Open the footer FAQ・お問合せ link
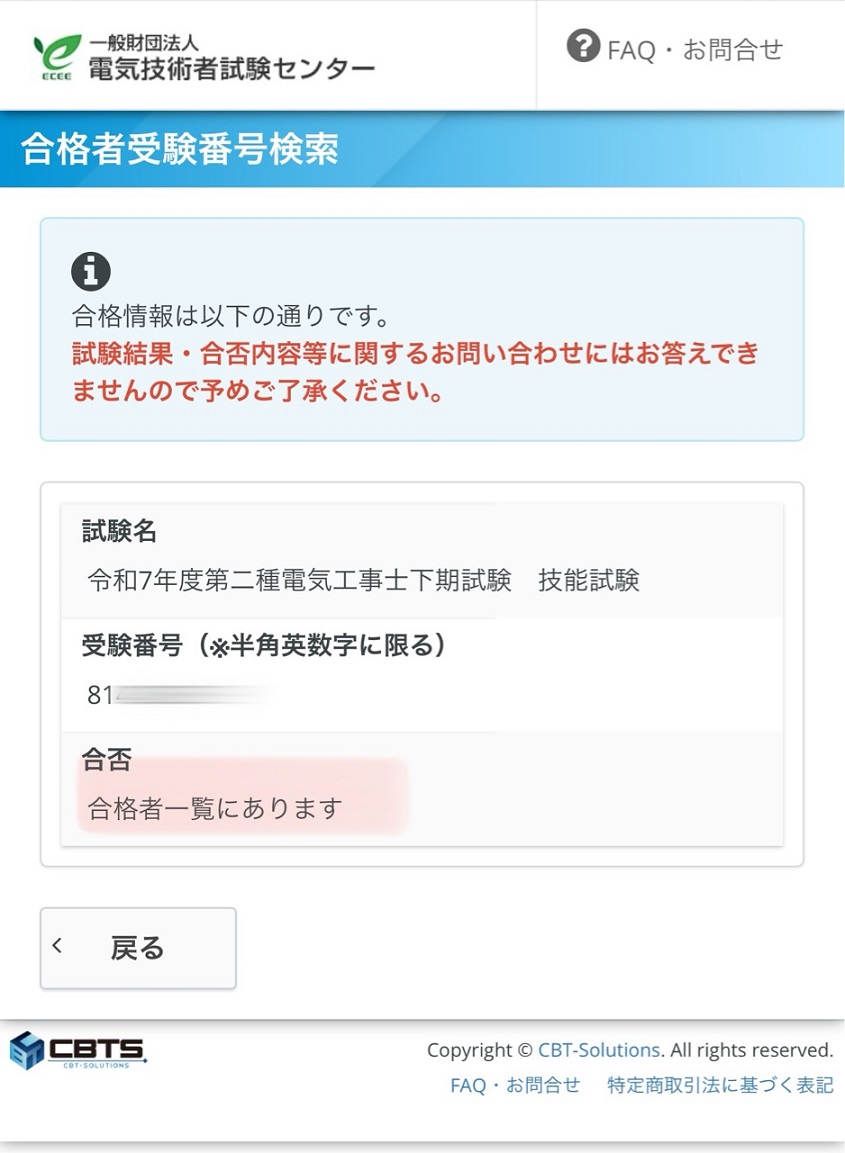This screenshot has height=1153, width=845. pos(515,1085)
